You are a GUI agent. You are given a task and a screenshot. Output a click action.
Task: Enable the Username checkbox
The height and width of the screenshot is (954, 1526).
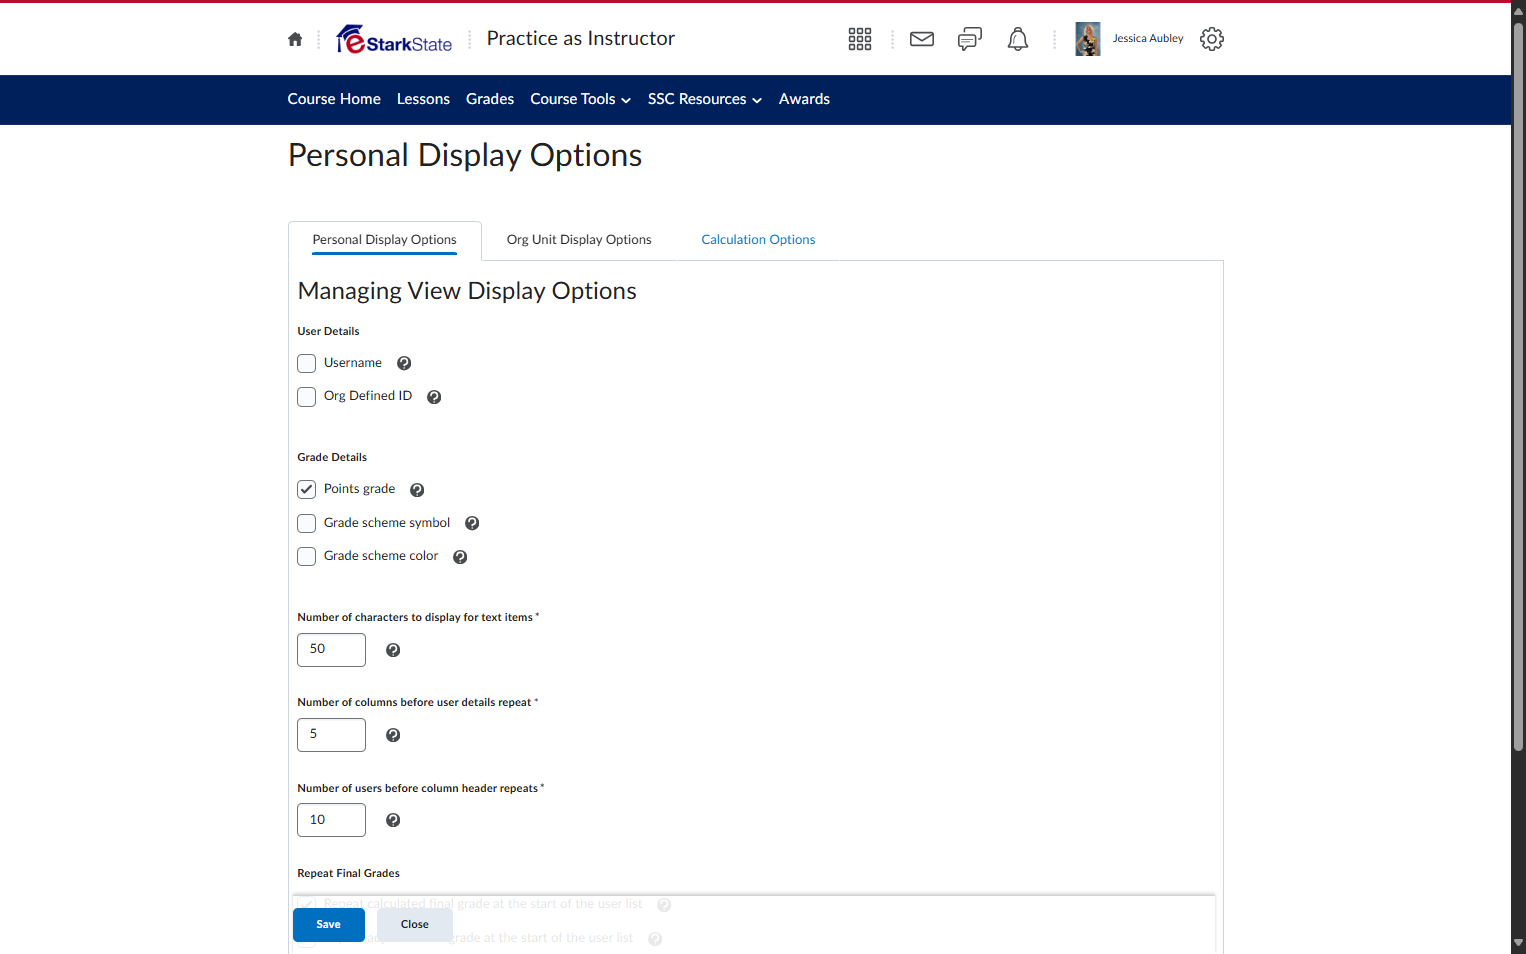(307, 363)
